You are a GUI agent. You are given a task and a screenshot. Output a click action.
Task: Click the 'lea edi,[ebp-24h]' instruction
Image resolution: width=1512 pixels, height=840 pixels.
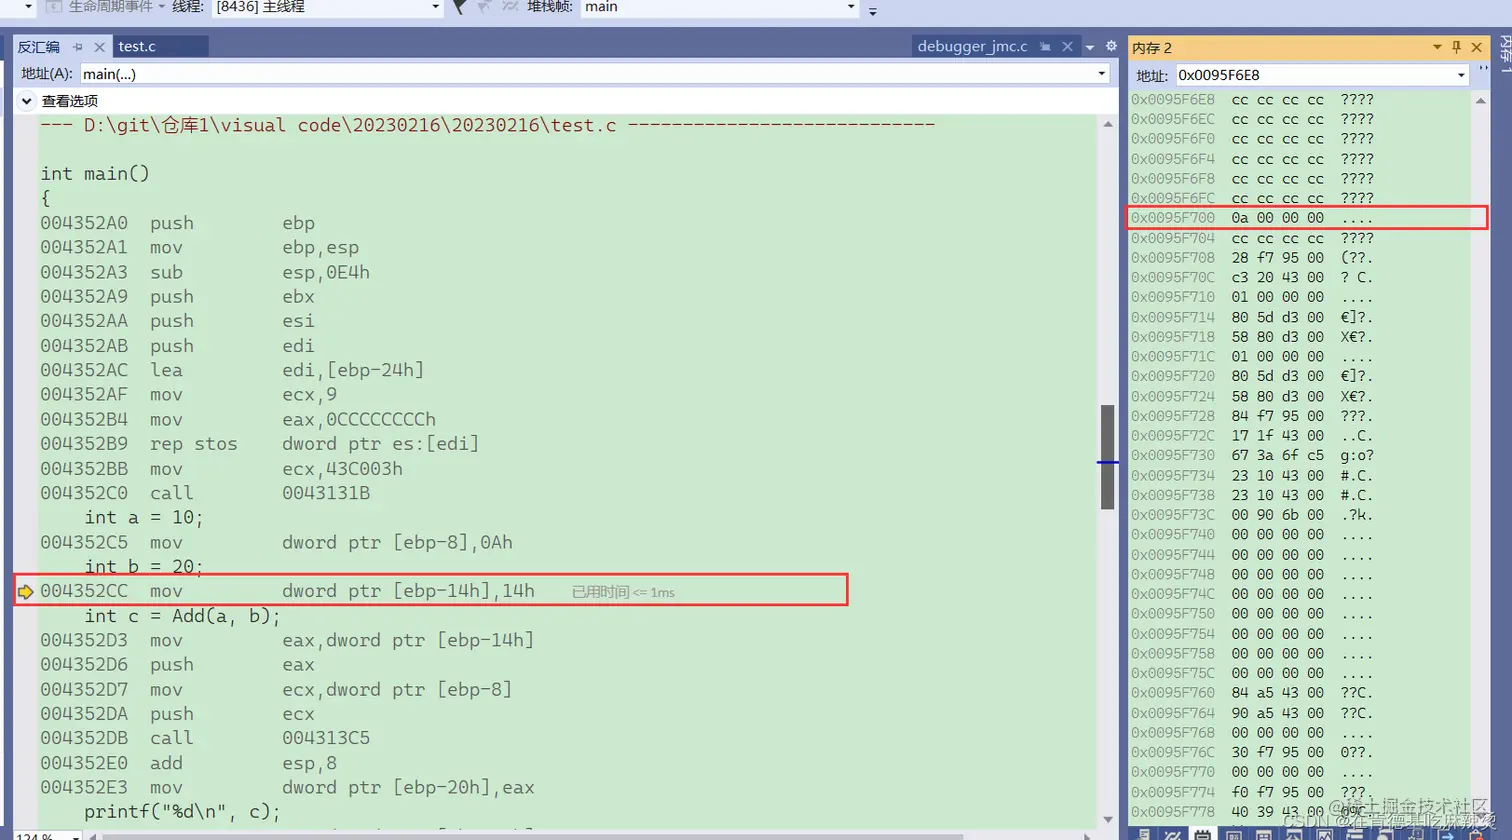(232, 370)
